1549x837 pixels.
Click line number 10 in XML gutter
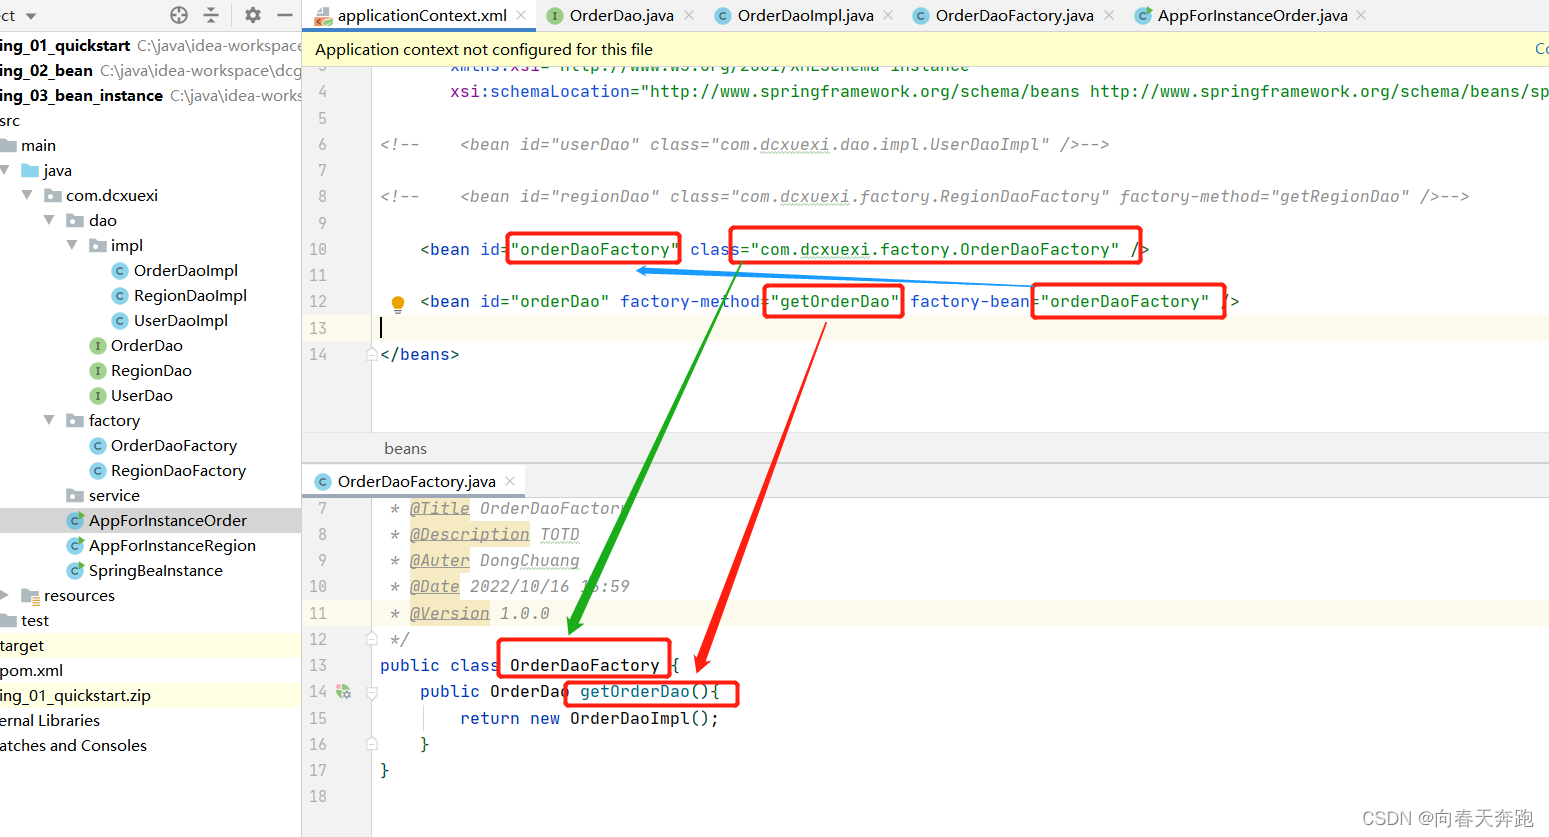tap(318, 249)
